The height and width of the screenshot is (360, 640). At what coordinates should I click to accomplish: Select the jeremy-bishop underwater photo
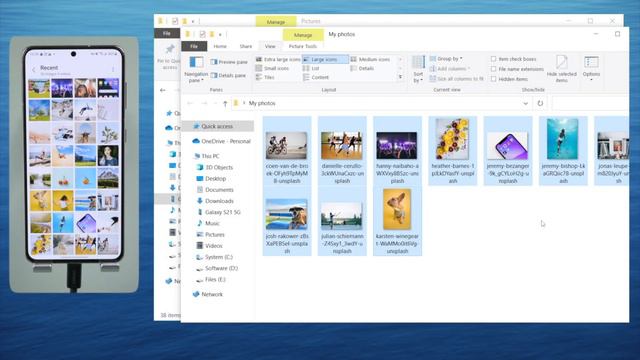563,151
